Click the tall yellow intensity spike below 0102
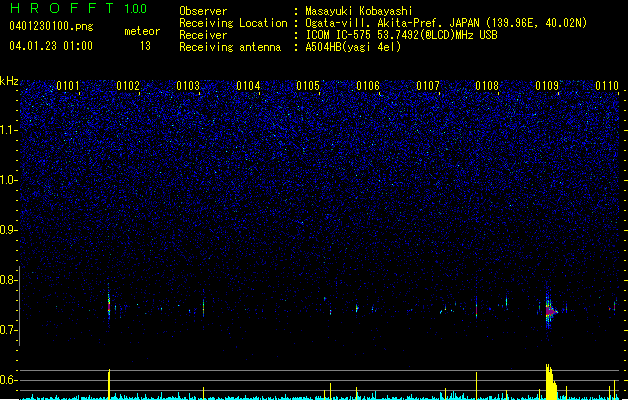The image size is (629, 400). [109, 384]
